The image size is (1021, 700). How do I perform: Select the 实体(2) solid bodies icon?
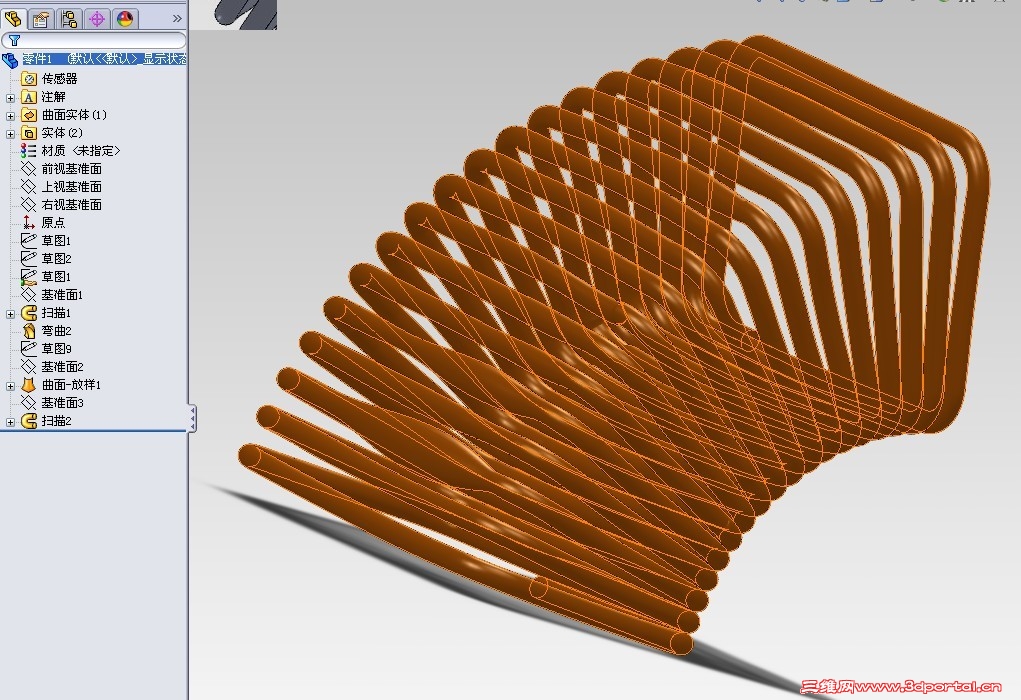[29, 133]
